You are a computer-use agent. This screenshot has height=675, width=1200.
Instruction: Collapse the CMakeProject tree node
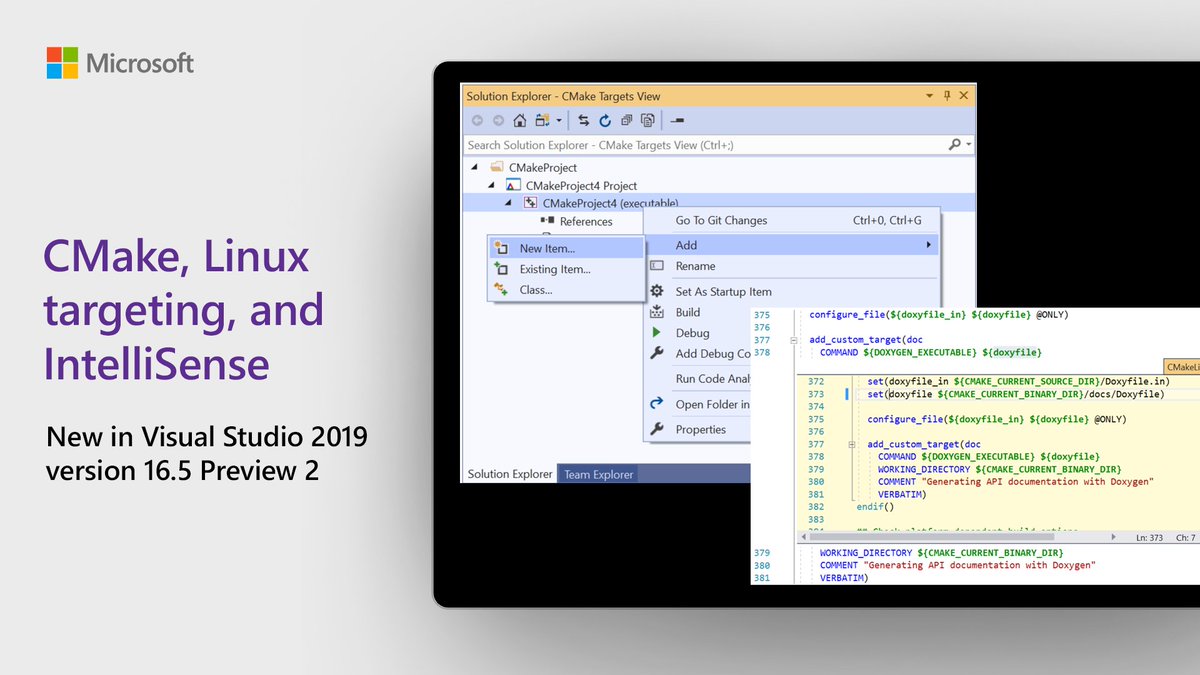[475, 167]
